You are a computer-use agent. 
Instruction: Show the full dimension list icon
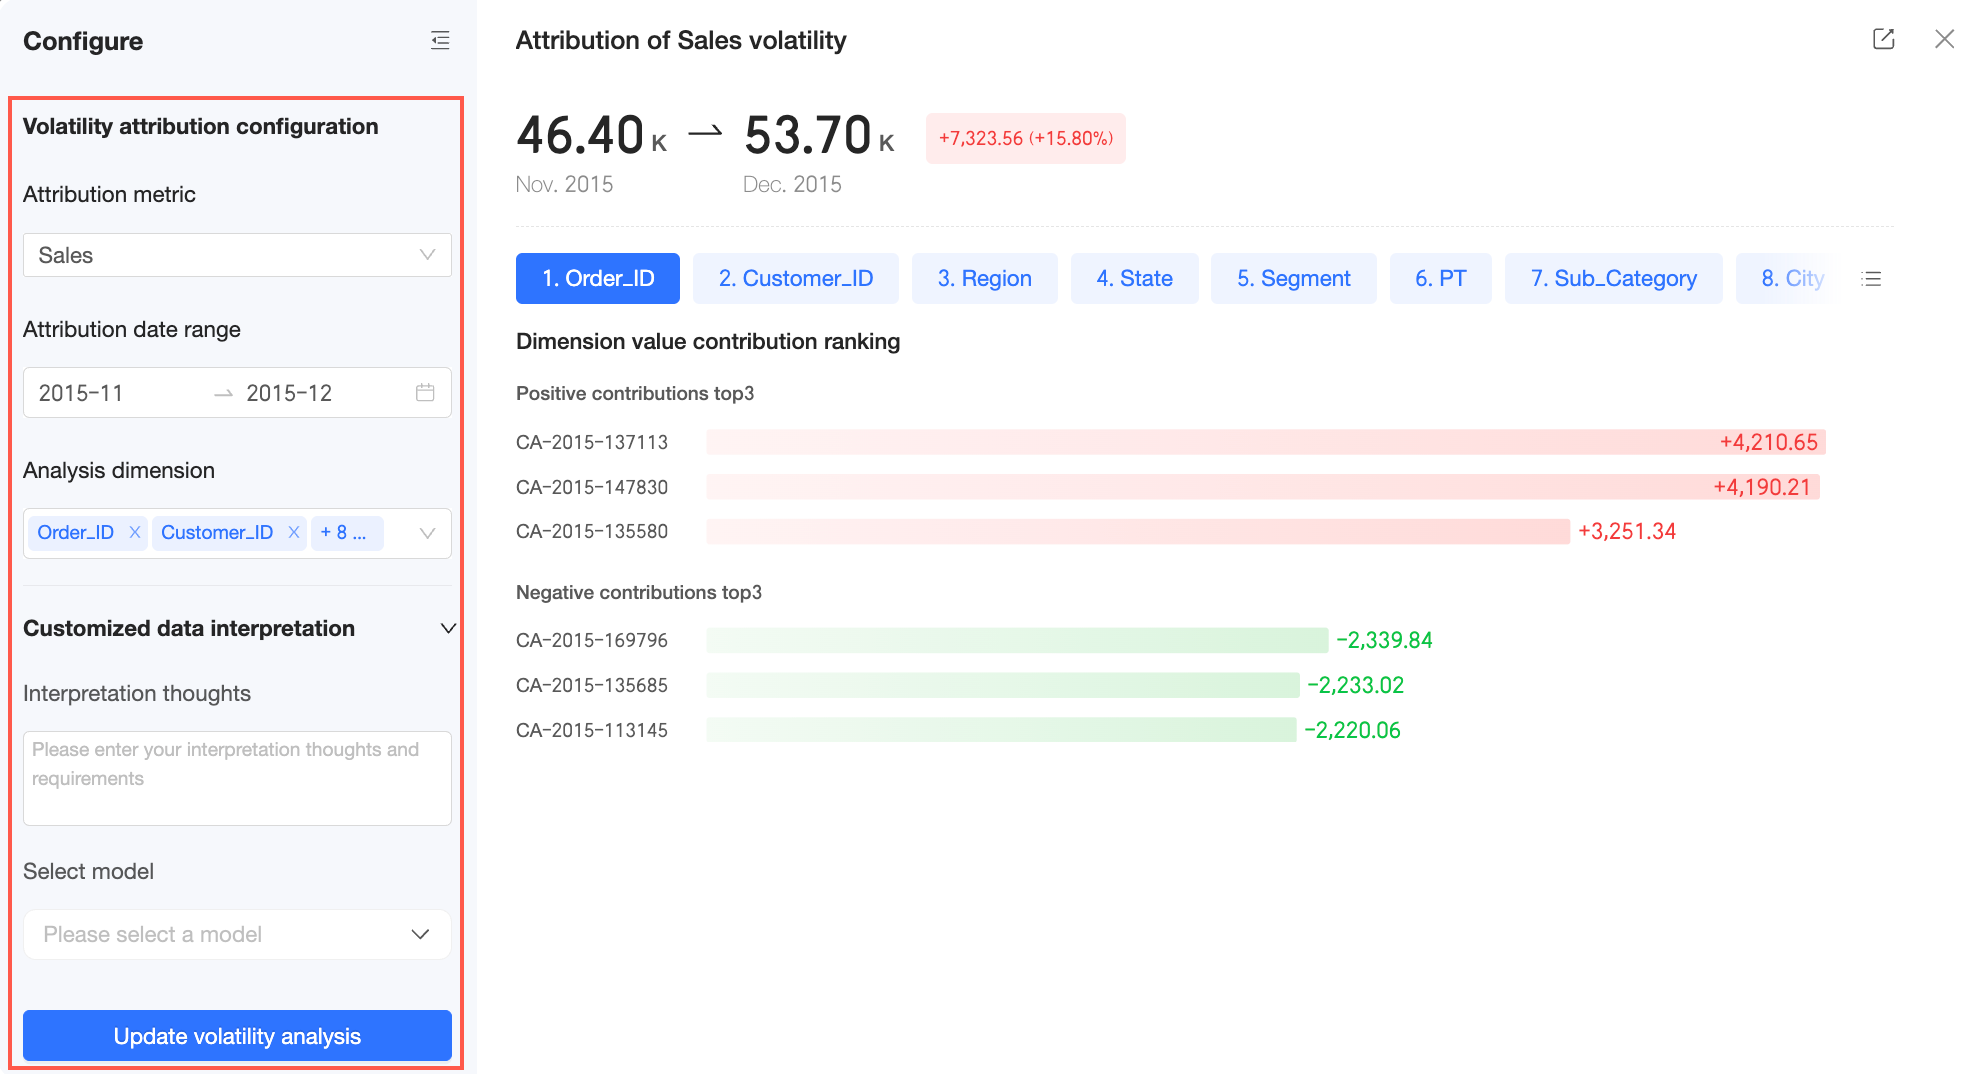pos(1871,279)
